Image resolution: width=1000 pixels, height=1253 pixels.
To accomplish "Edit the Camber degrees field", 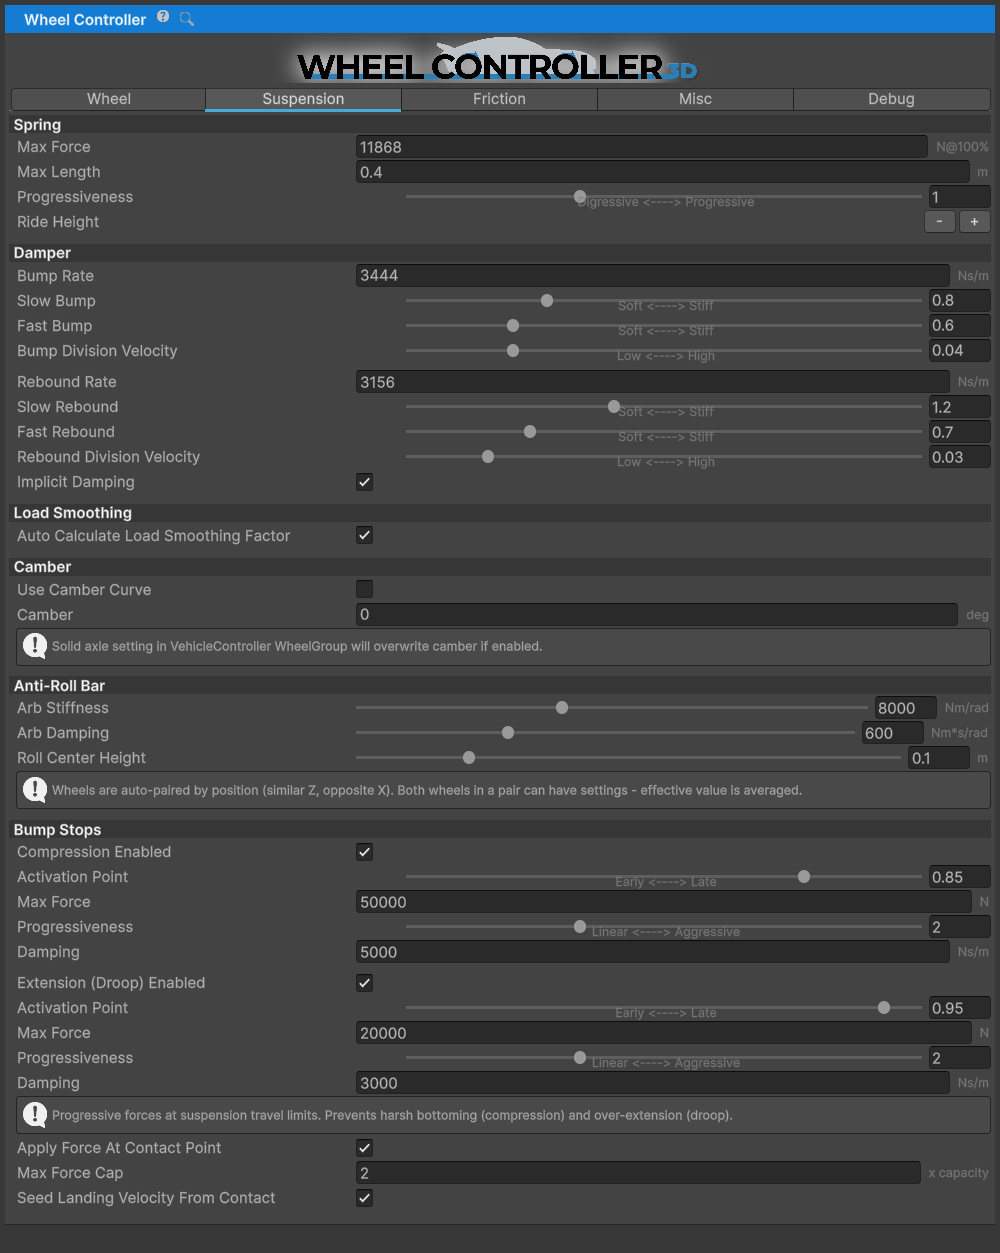I will (x=658, y=615).
